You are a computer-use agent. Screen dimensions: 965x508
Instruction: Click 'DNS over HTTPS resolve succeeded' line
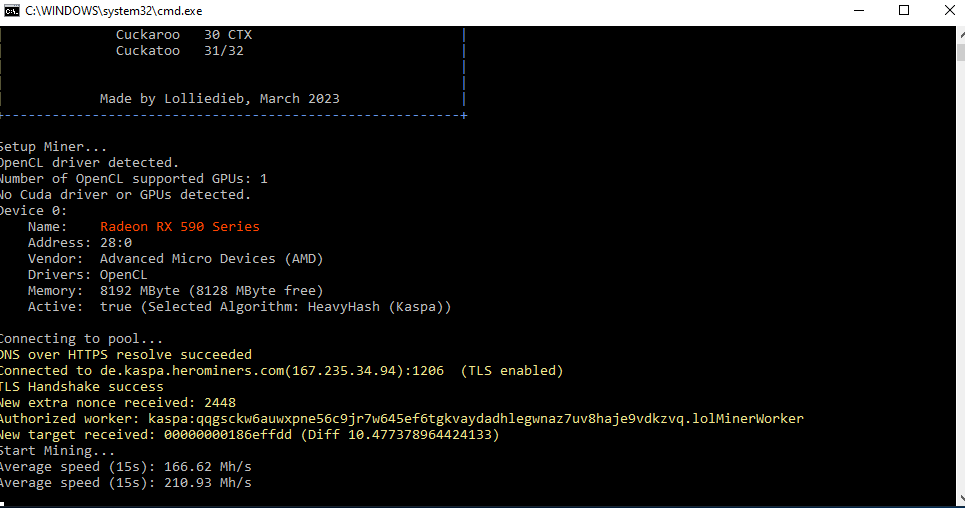126,355
